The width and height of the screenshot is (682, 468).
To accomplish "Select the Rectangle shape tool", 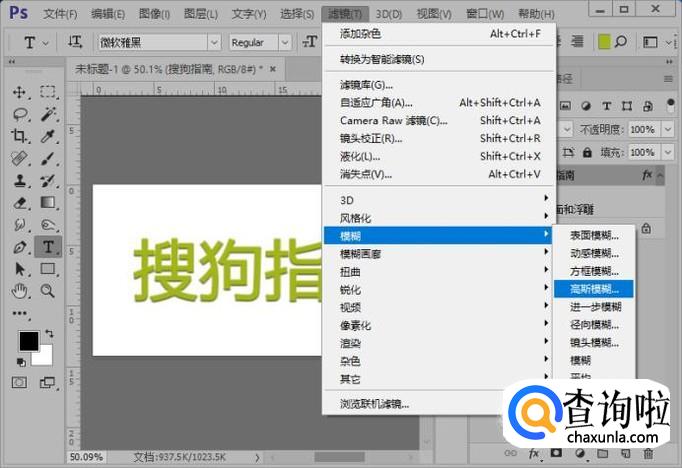I will (x=48, y=269).
